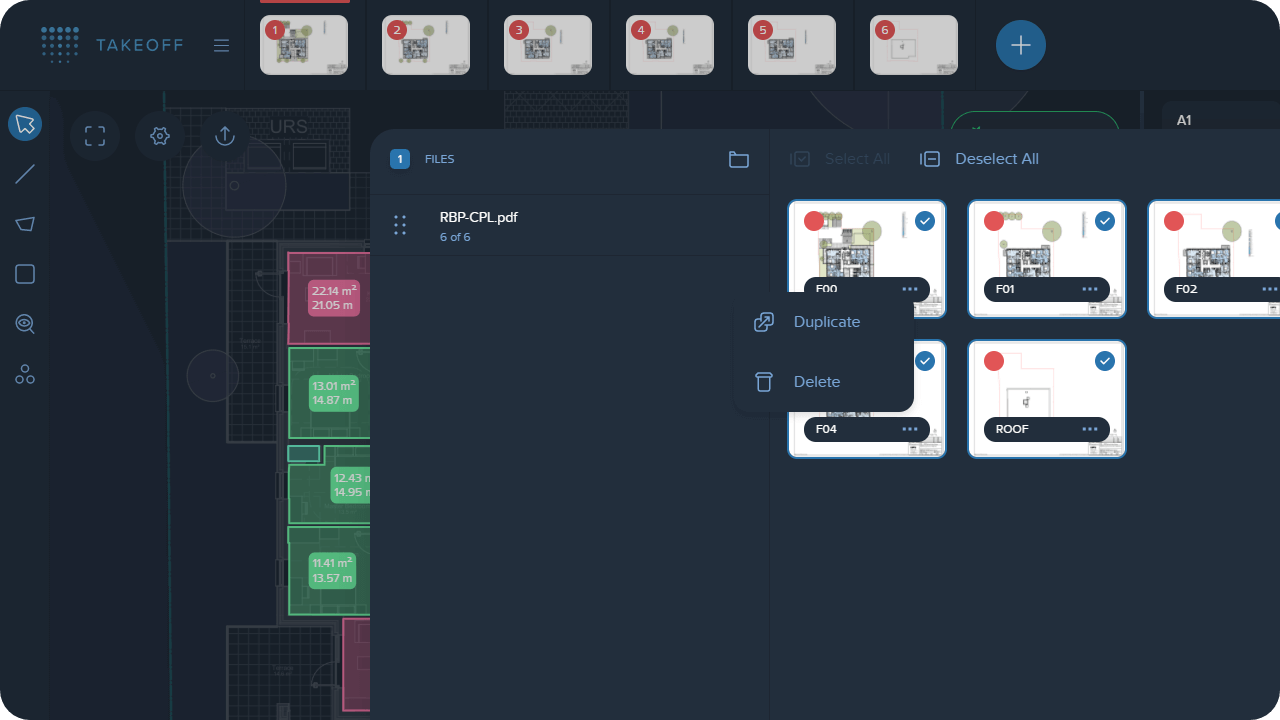Click the trash Delete icon in context menu

point(764,382)
